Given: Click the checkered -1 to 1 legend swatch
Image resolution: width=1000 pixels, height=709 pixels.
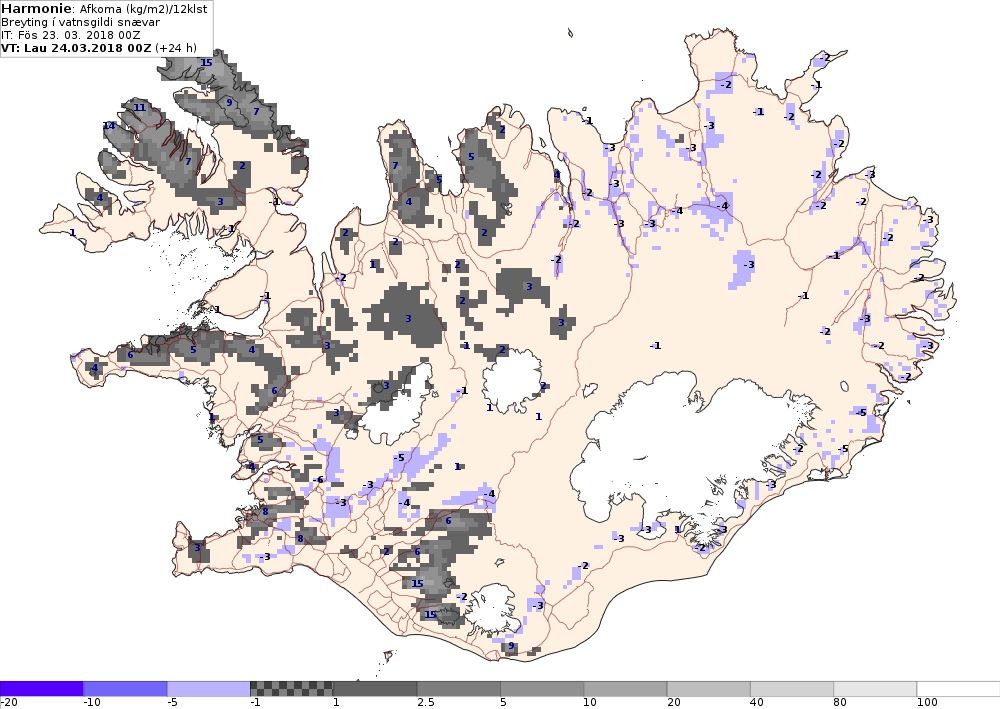Looking at the screenshot, I should tap(291, 689).
